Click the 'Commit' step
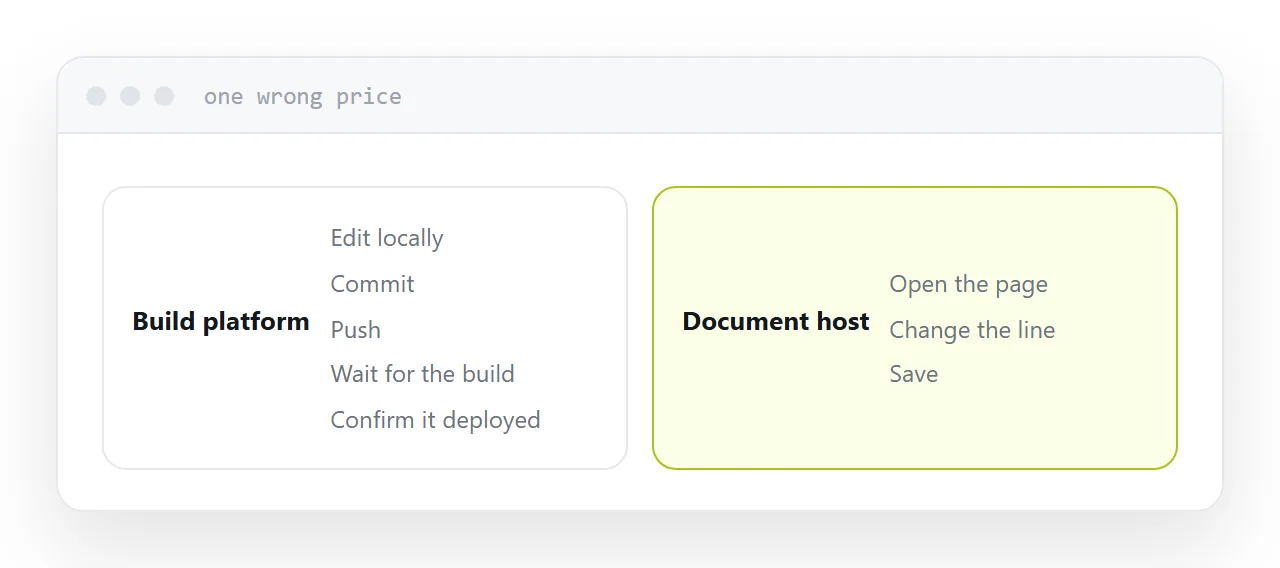Image resolution: width=1280 pixels, height=568 pixels. [x=372, y=284]
